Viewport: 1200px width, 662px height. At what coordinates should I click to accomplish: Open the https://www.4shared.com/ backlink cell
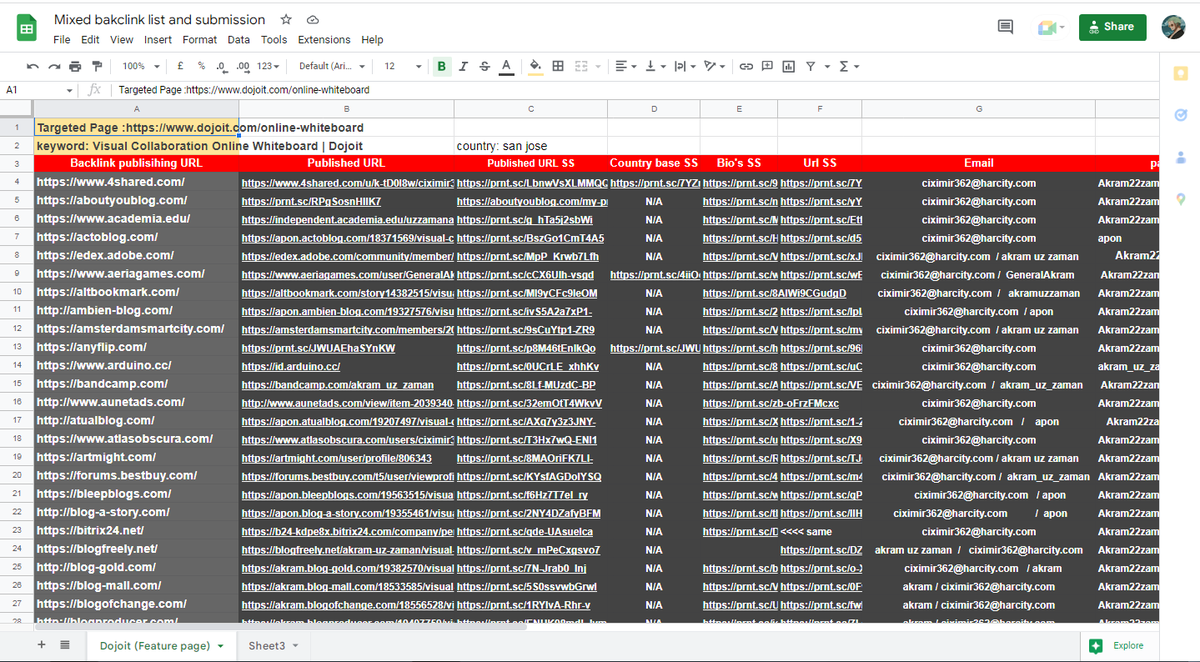click(x=137, y=182)
